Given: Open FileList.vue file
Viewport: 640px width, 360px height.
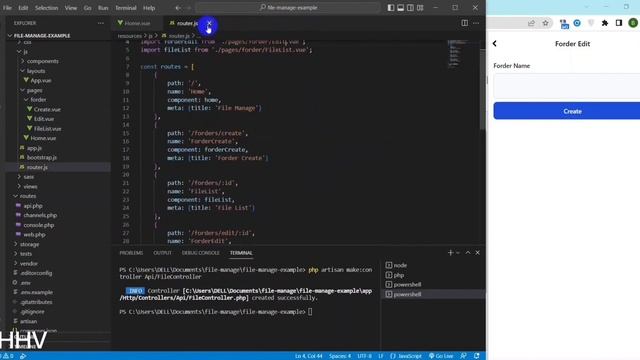Looking at the screenshot, I should tap(47, 129).
